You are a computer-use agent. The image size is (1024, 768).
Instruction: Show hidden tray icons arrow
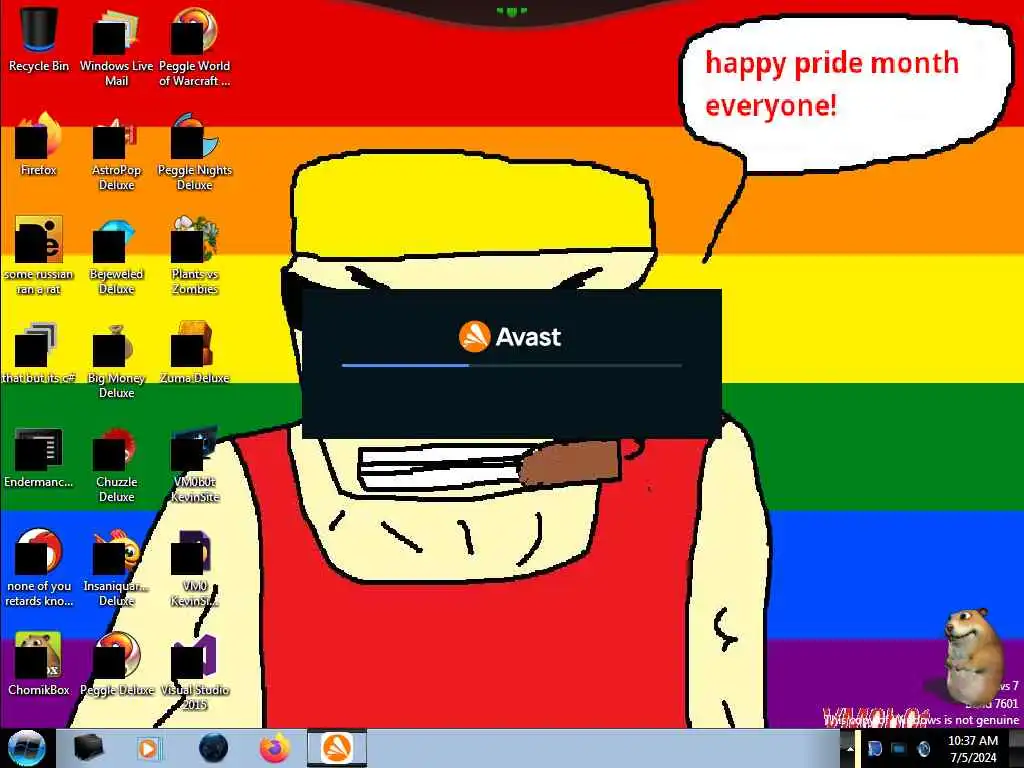coord(850,748)
